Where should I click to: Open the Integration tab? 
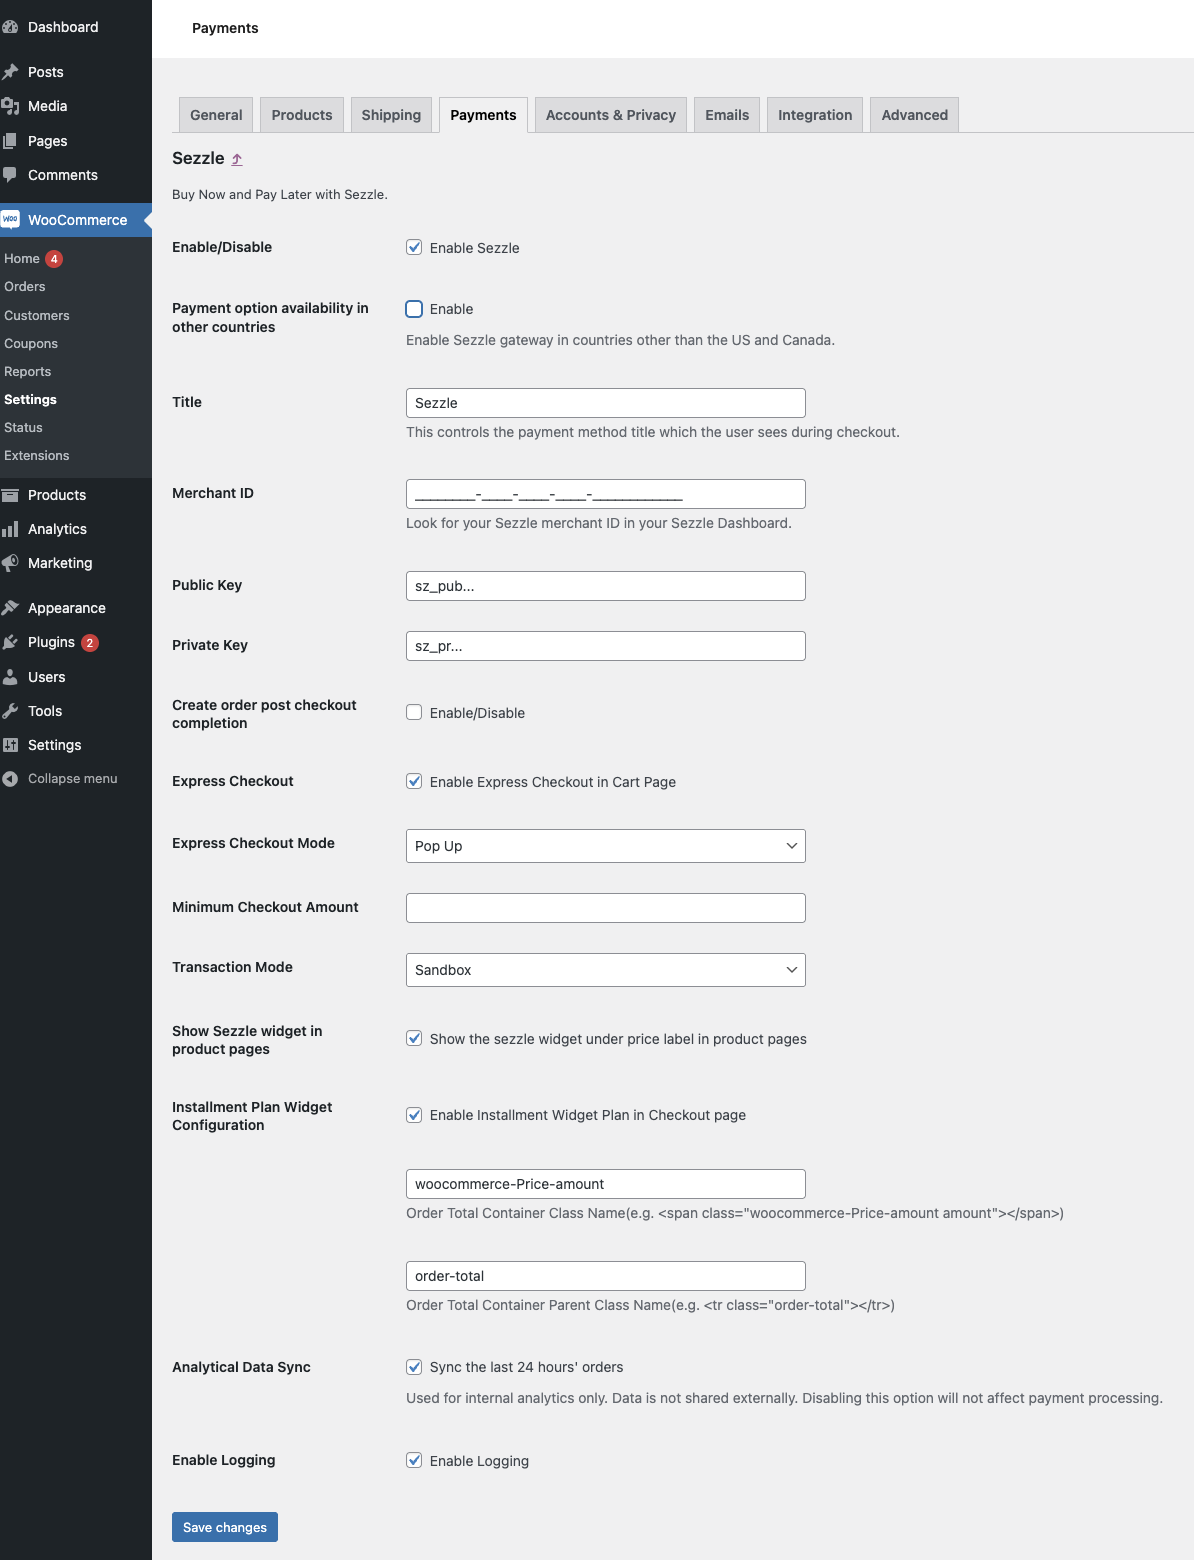[815, 115]
